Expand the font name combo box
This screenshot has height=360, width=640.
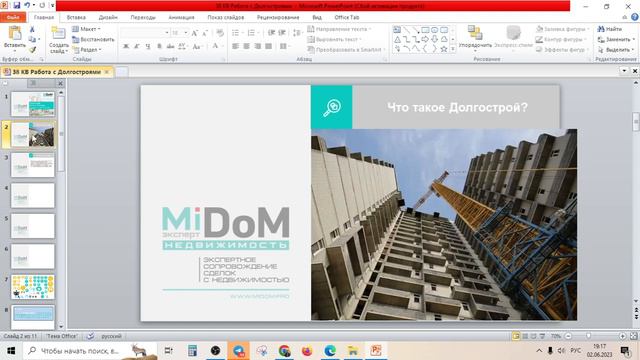click(x=167, y=33)
